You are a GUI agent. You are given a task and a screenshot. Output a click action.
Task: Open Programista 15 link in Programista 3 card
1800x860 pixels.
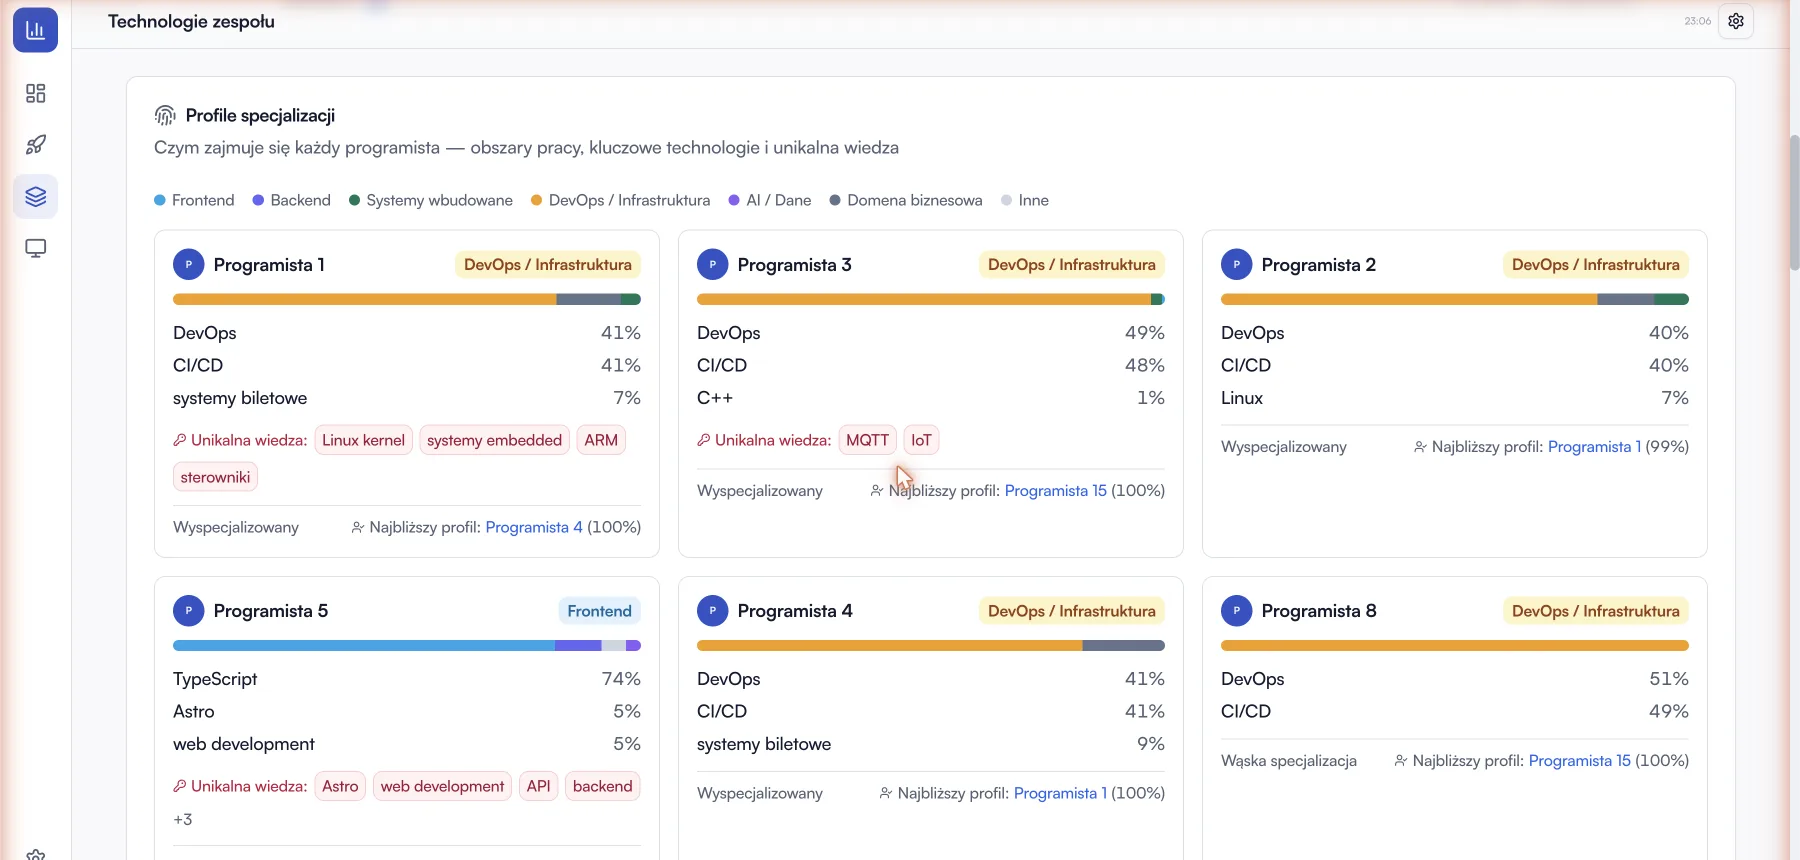point(1056,491)
